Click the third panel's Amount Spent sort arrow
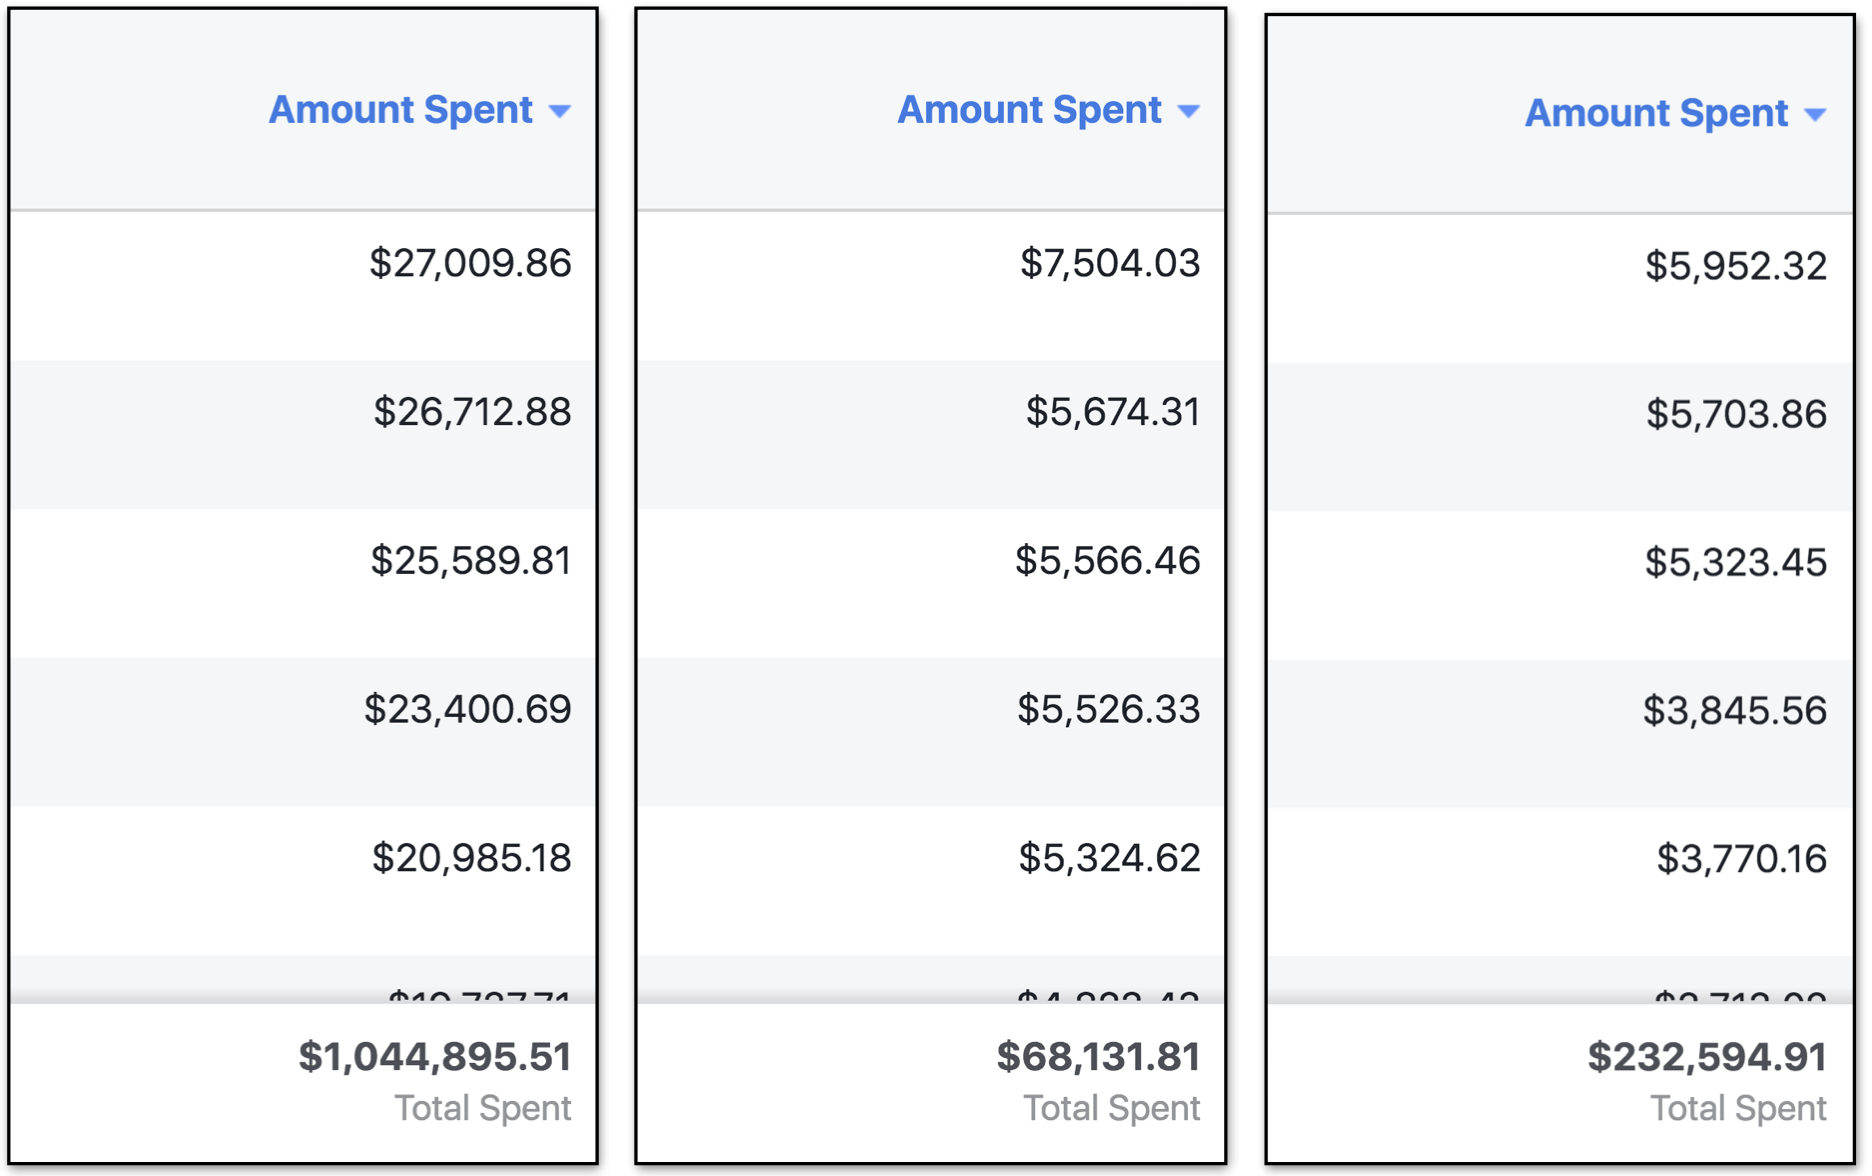 (1815, 115)
